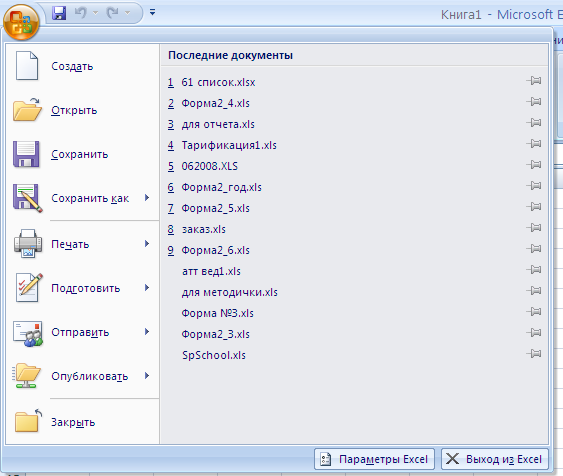
Task: Click the Undo arrow in quick access toolbar
Action: 81,13
